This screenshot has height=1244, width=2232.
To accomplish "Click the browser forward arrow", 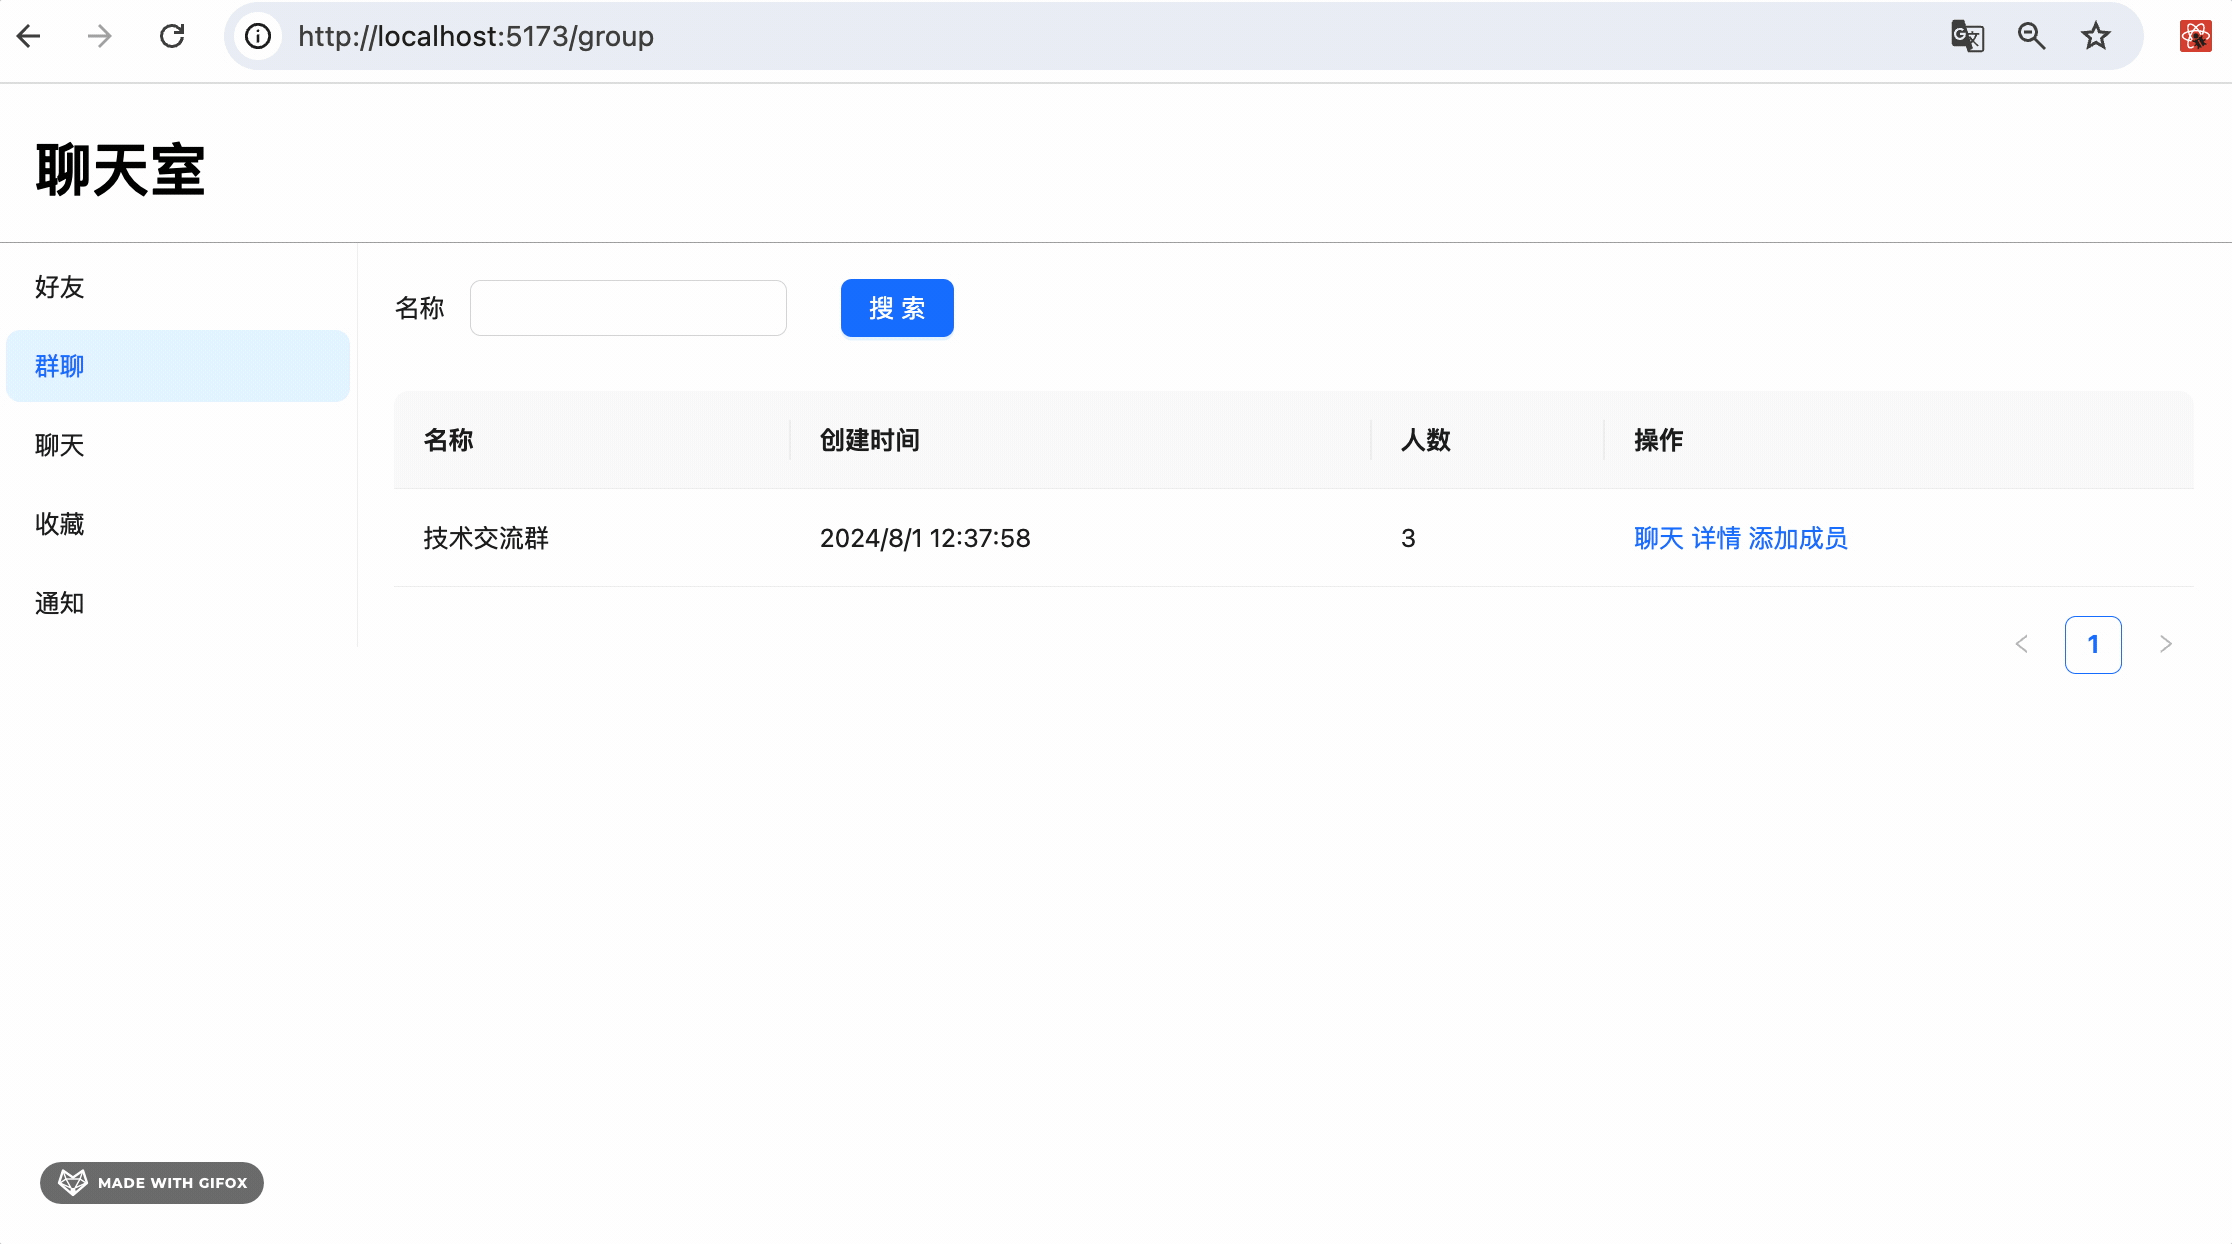I will (x=99, y=37).
